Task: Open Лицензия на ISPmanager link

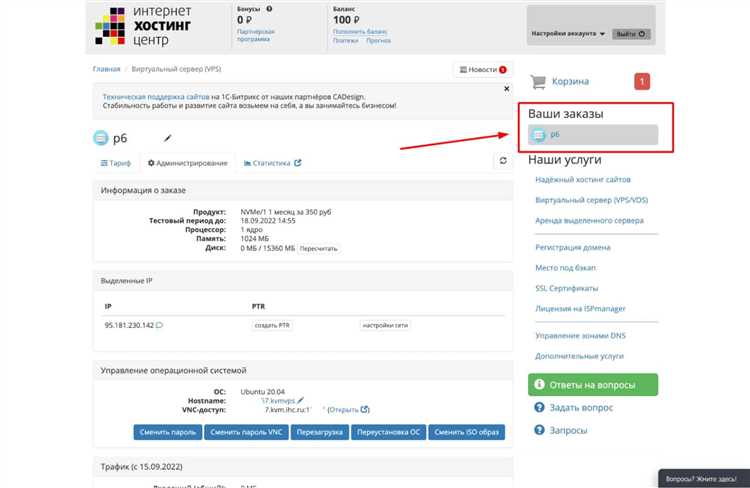Action: pos(580,309)
